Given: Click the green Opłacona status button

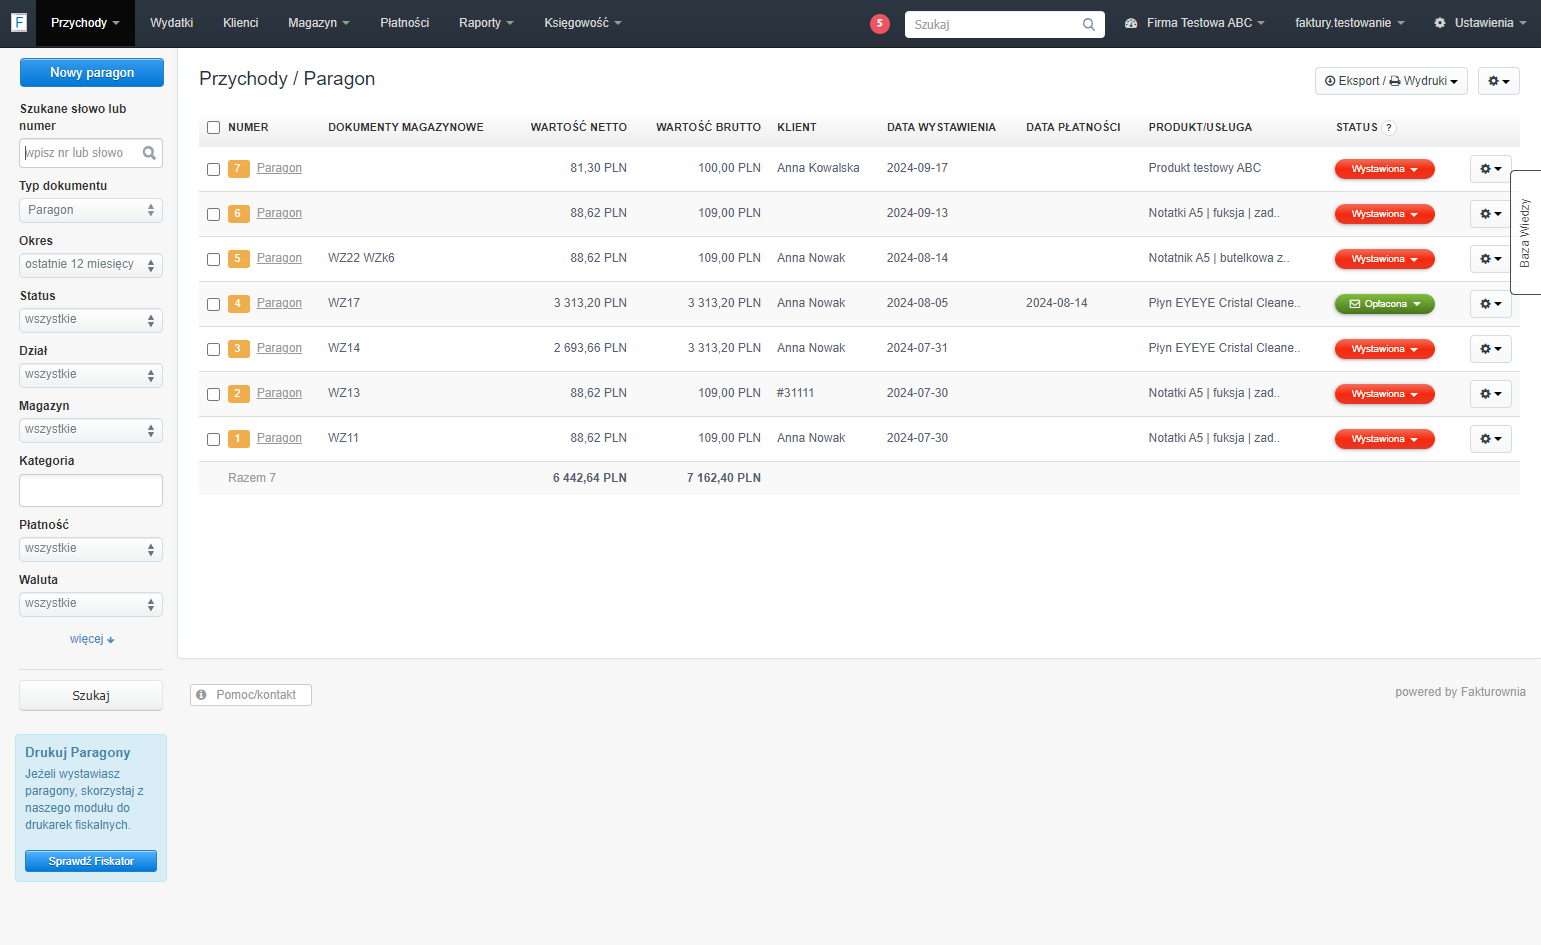Looking at the screenshot, I should (x=1385, y=304).
